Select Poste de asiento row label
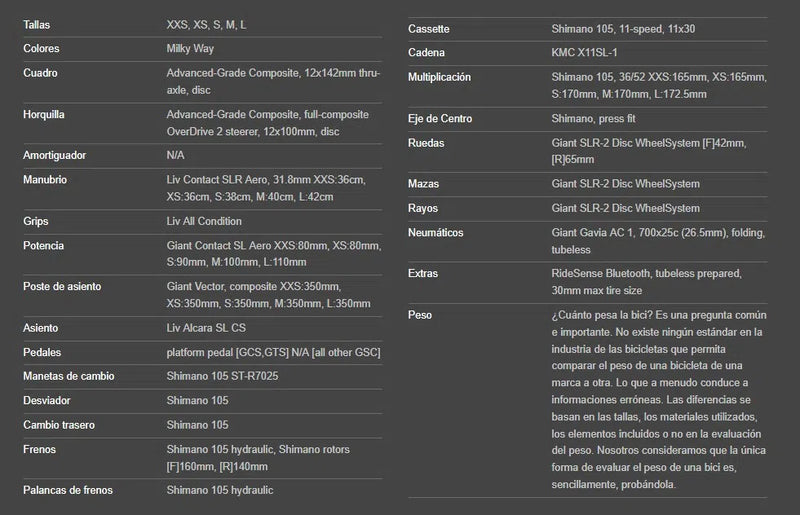Viewport: 800px width, 515px height. point(62,286)
